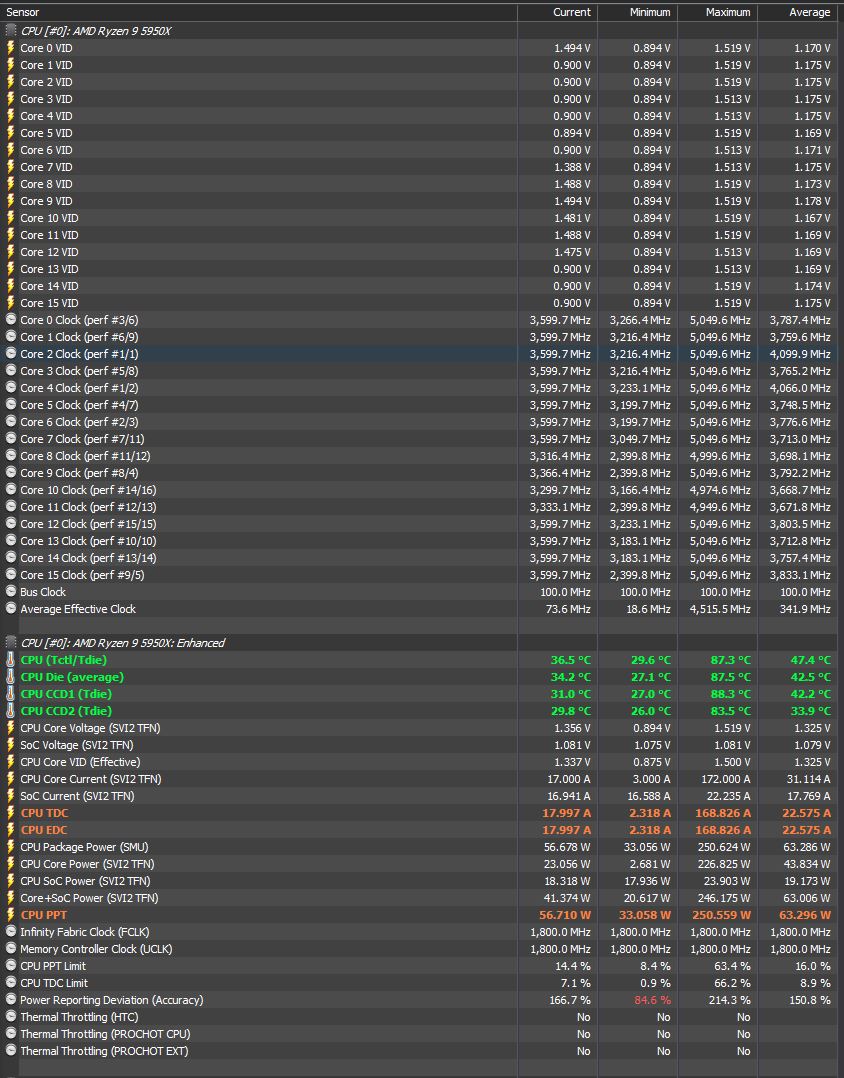Select the Core 1 VID row label
Screen dimensions: 844x1078
click(46, 65)
